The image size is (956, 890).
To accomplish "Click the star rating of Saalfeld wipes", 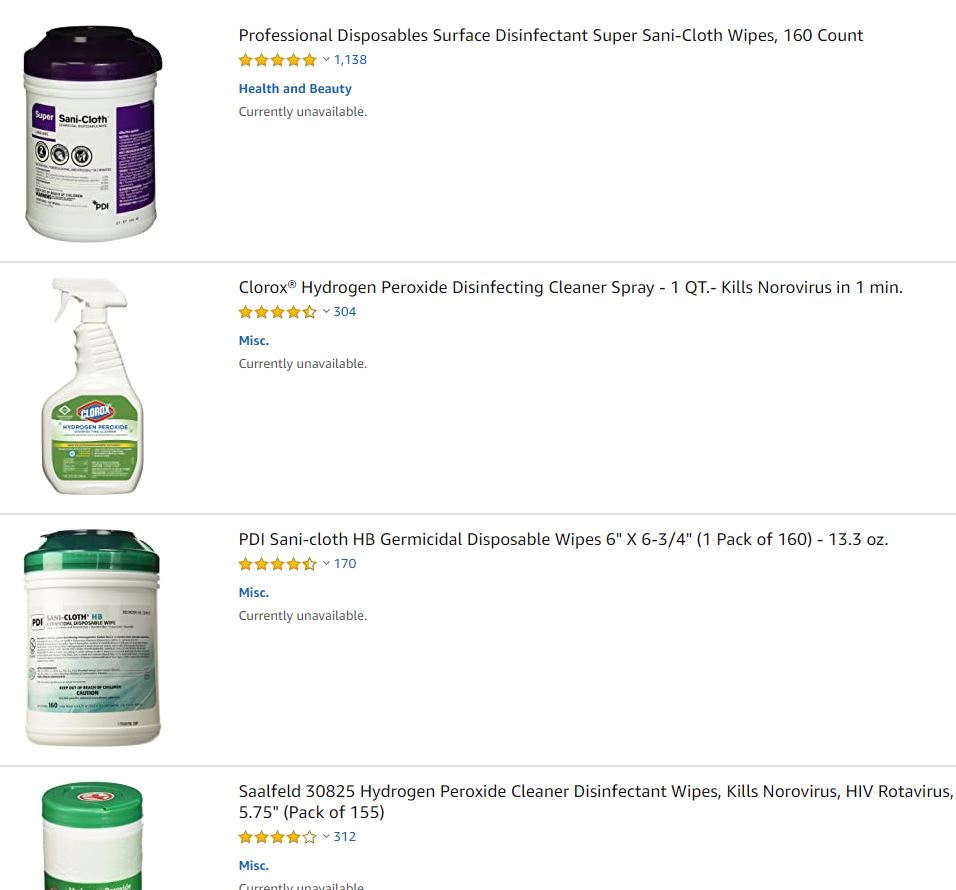I will (x=277, y=837).
